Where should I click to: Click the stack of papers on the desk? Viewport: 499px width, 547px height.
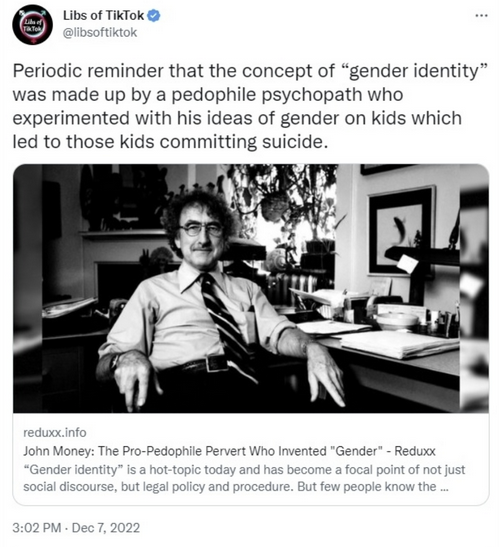[x=399, y=344]
